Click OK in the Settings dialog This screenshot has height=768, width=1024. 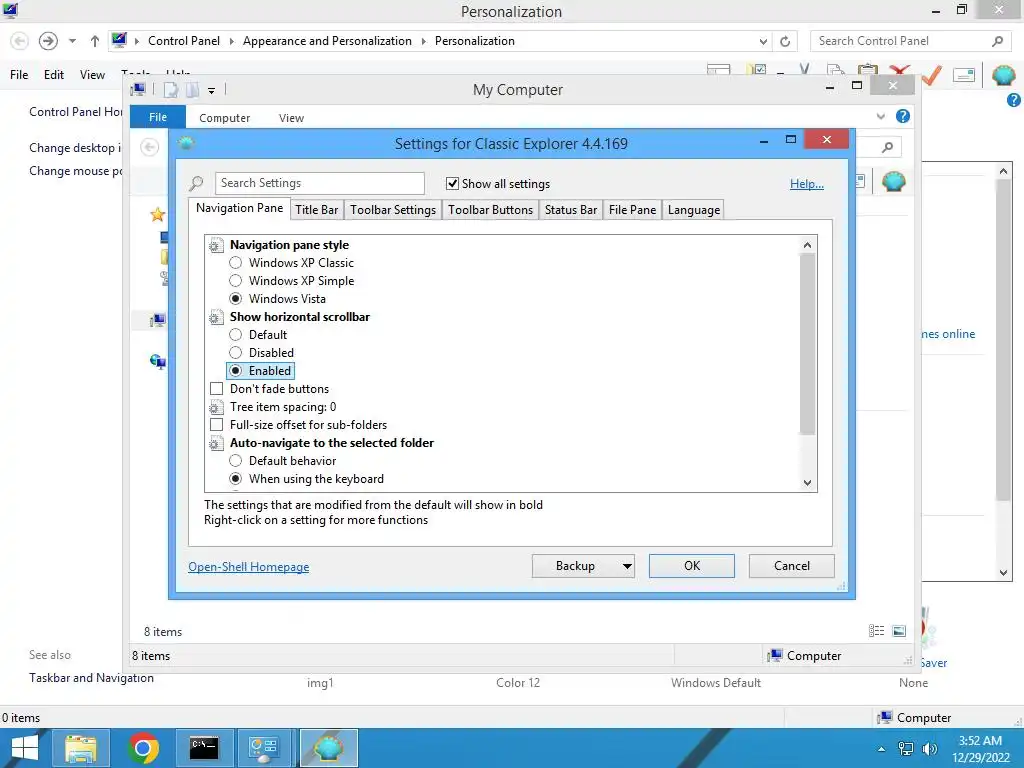[x=692, y=566]
